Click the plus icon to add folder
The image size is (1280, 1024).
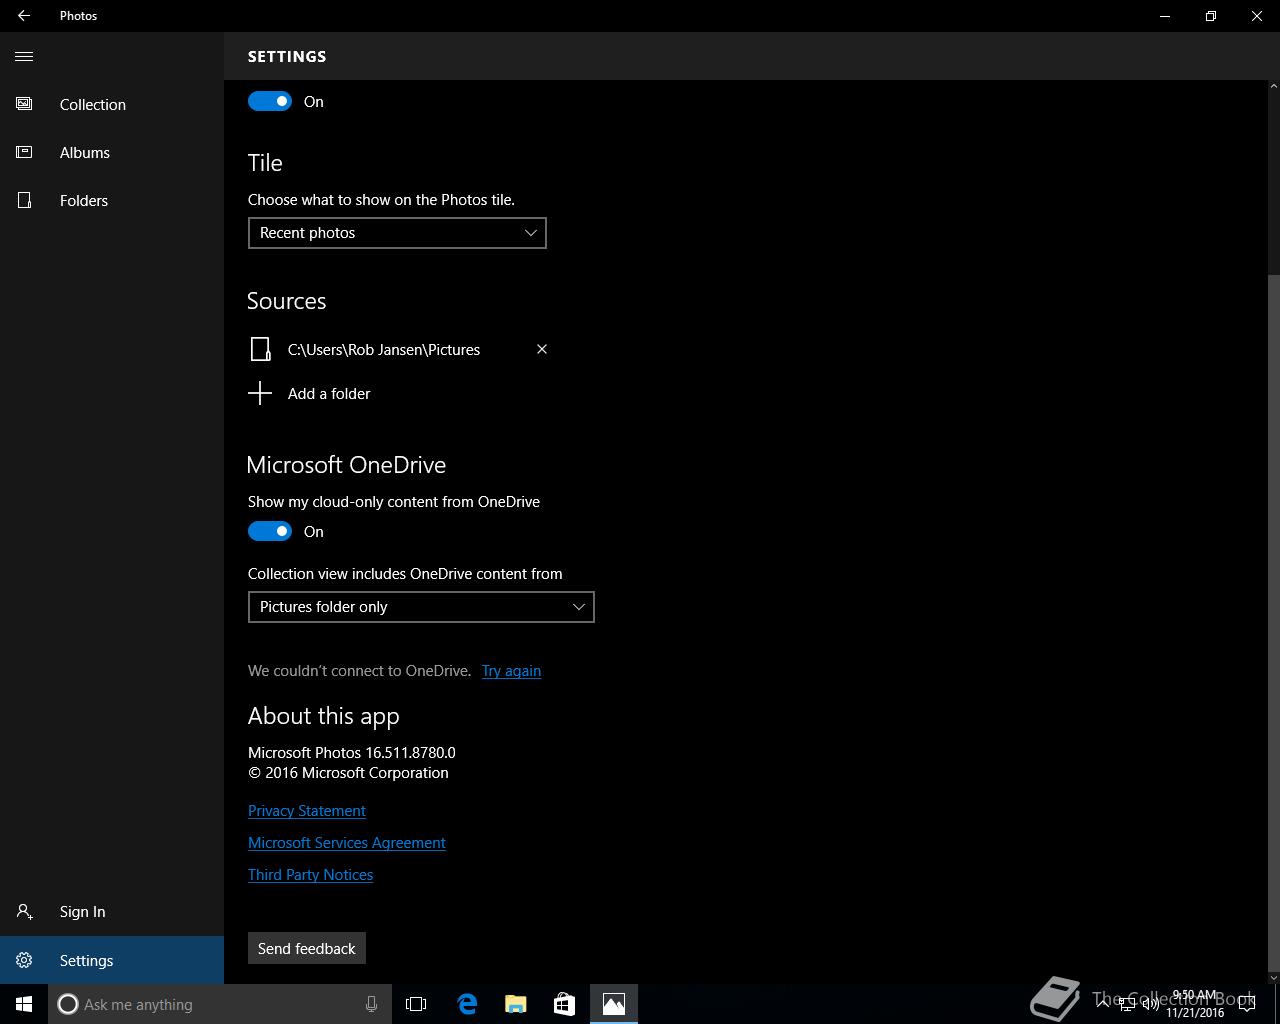pos(260,393)
